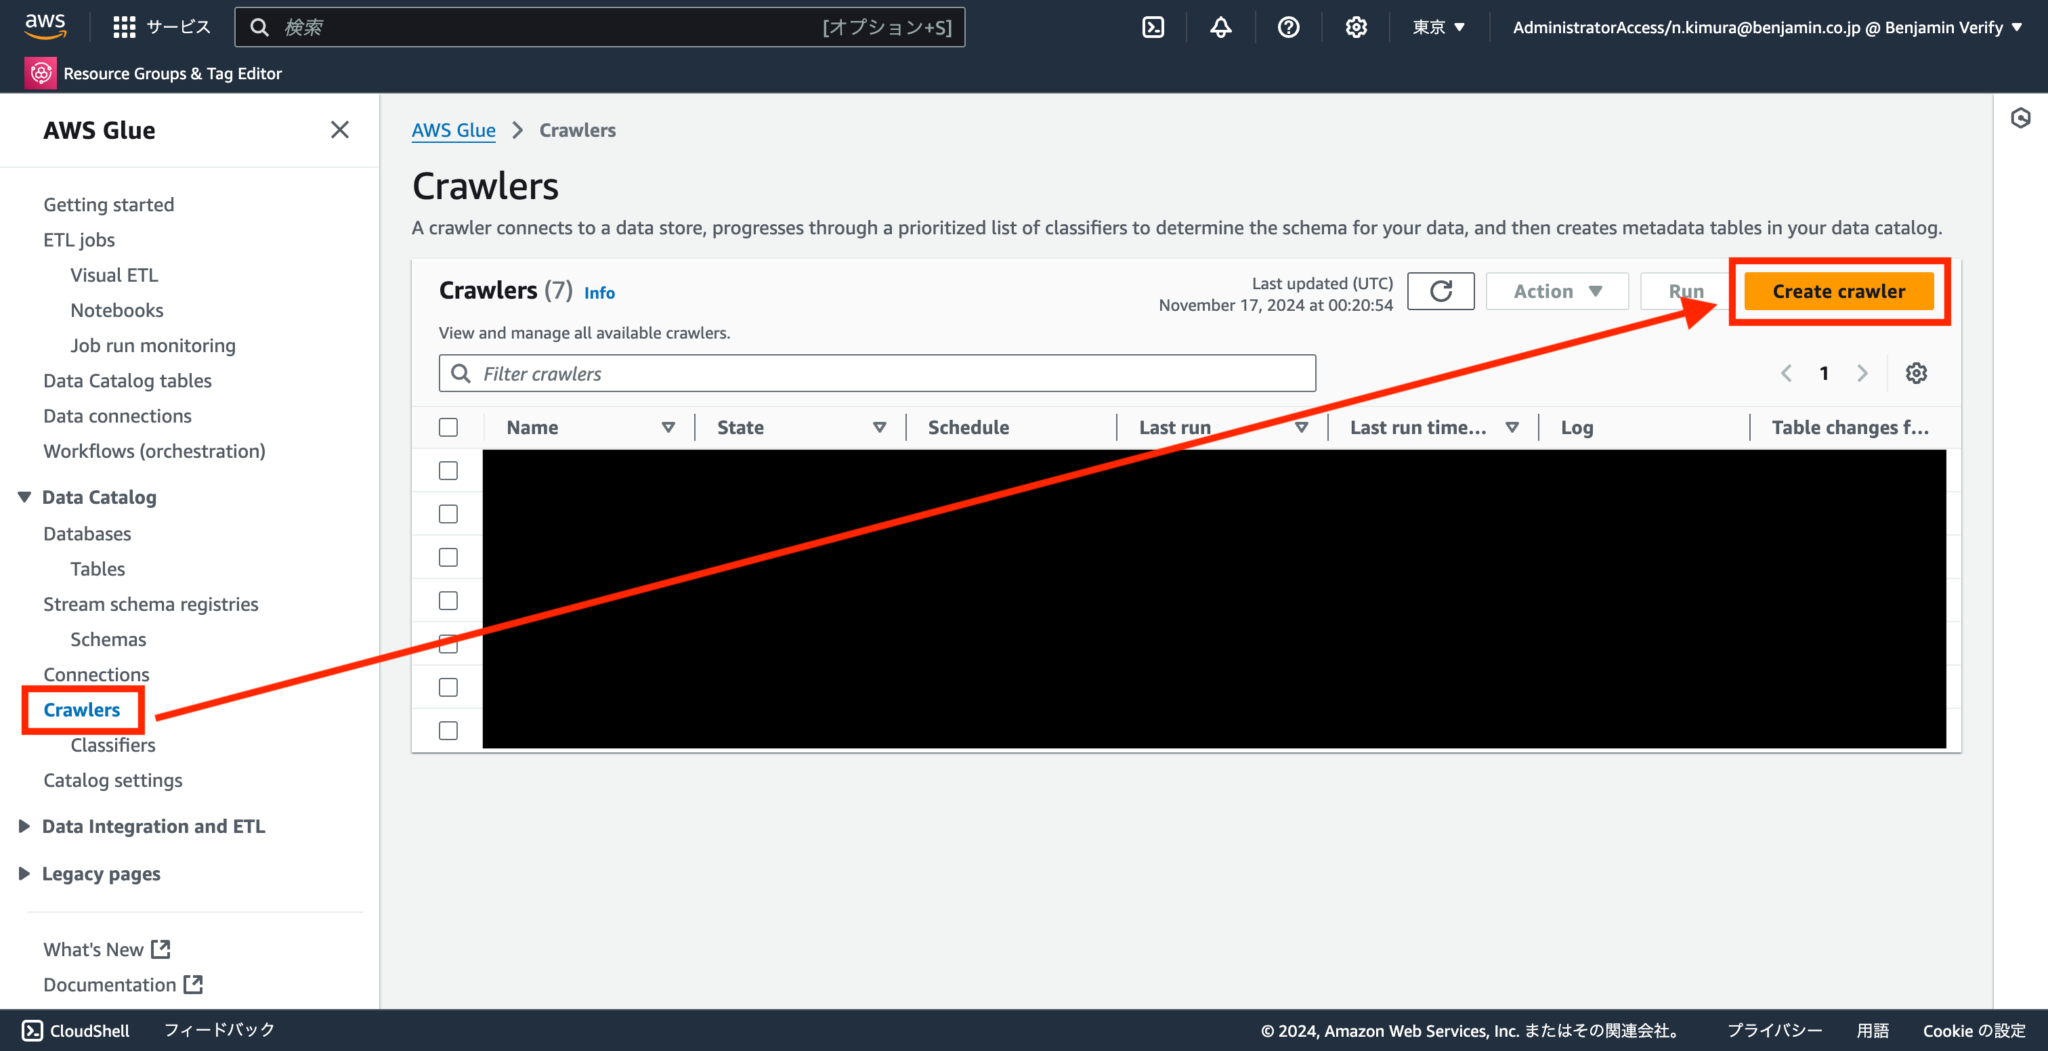
Task: Click the Create crawler button
Action: (x=1838, y=291)
